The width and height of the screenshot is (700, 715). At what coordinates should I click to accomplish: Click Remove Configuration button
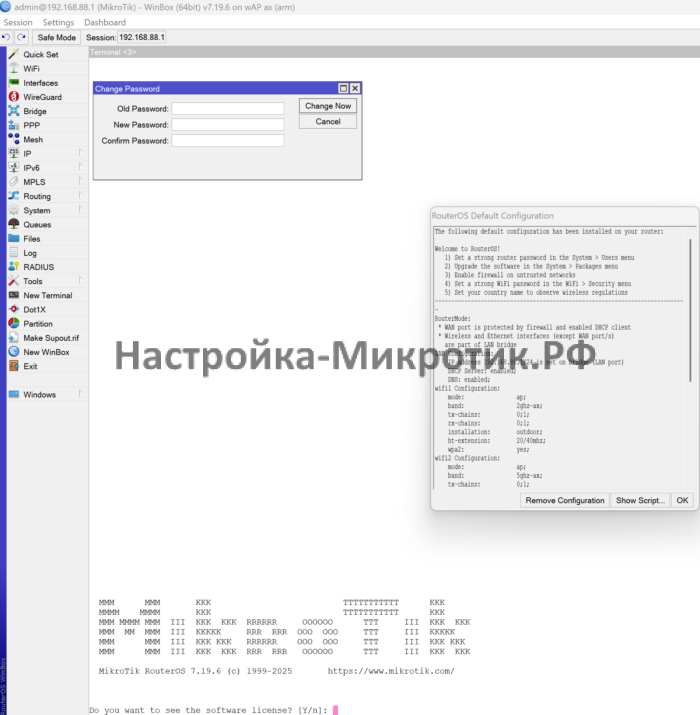coord(565,500)
